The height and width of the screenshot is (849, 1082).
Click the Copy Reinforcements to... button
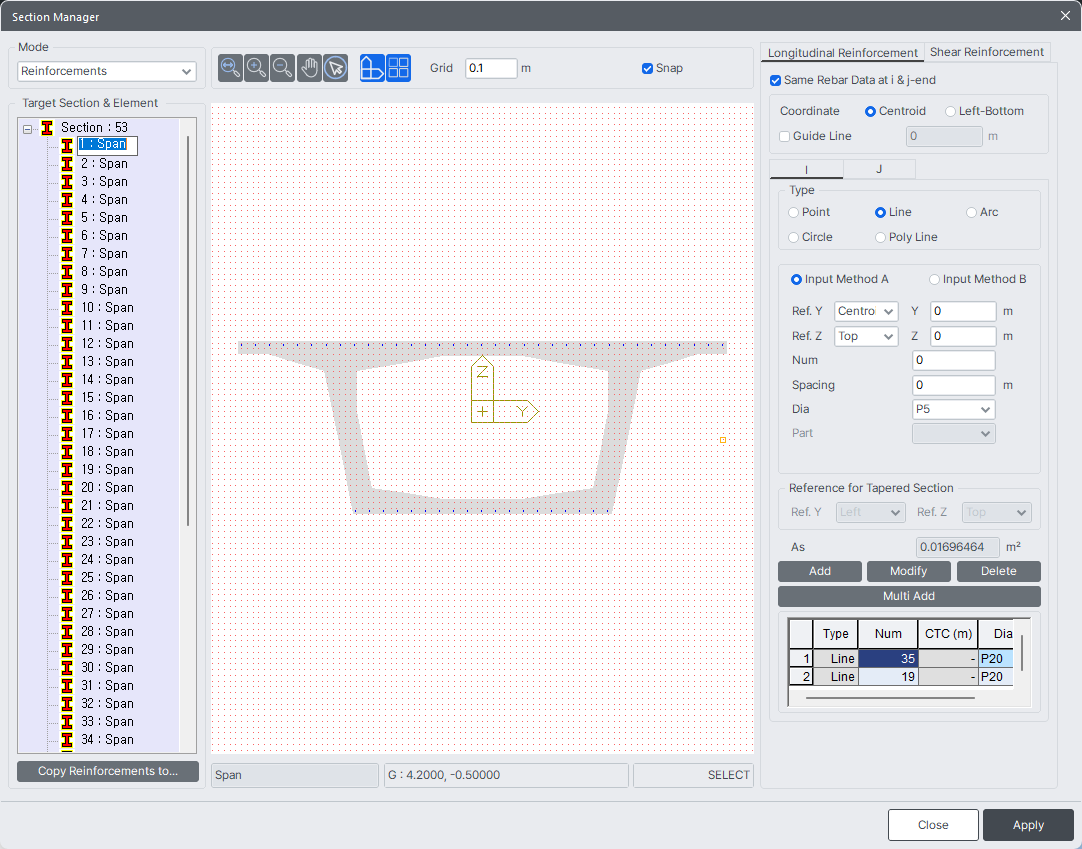pos(108,771)
